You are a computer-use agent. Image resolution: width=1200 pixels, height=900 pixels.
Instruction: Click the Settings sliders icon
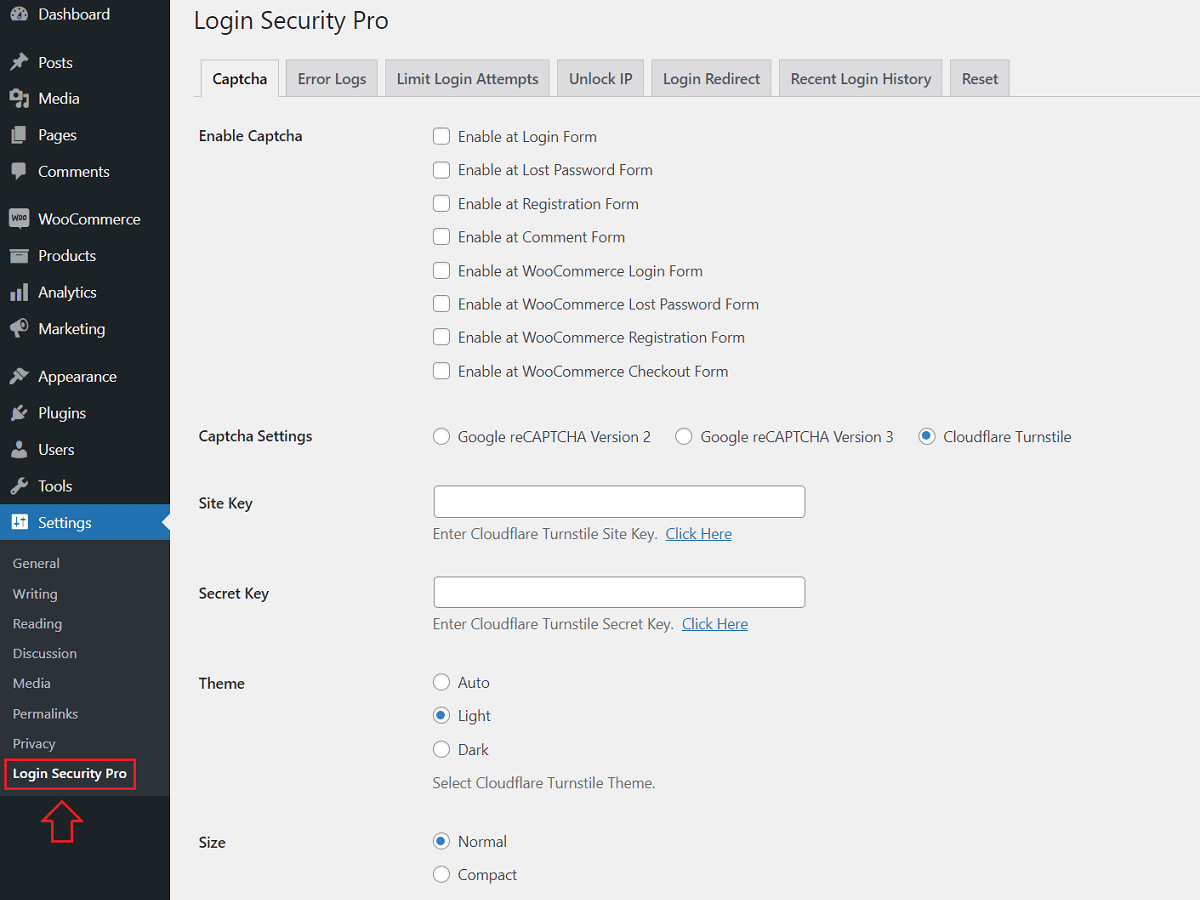click(19, 522)
